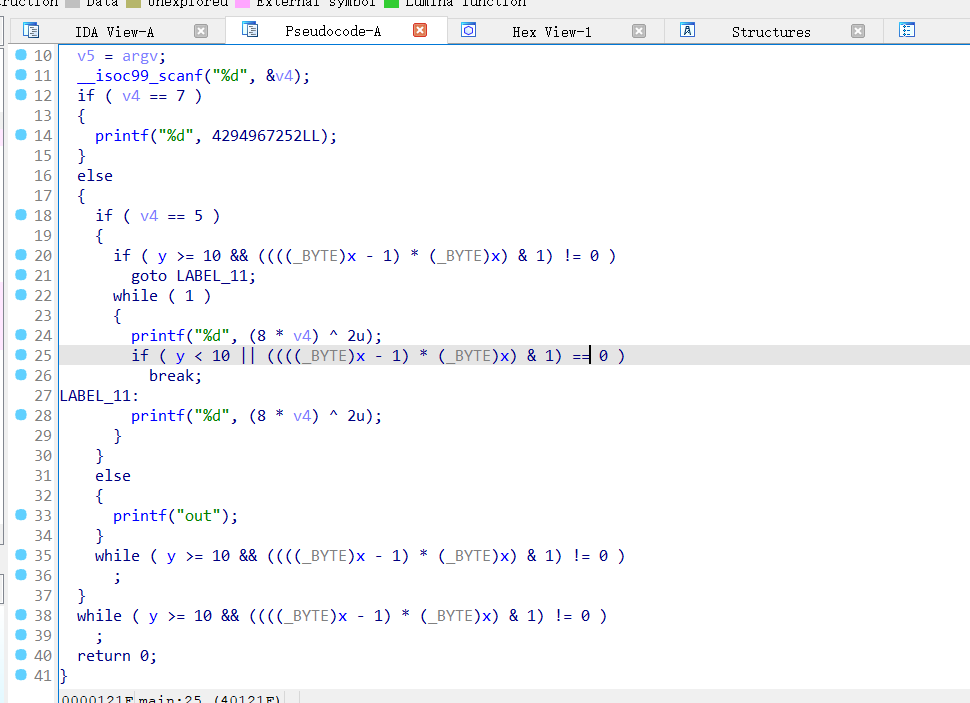Click the v4 == 7 condition
Image resolution: width=970 pixels, height=703 pixels.
coord(153,96)
